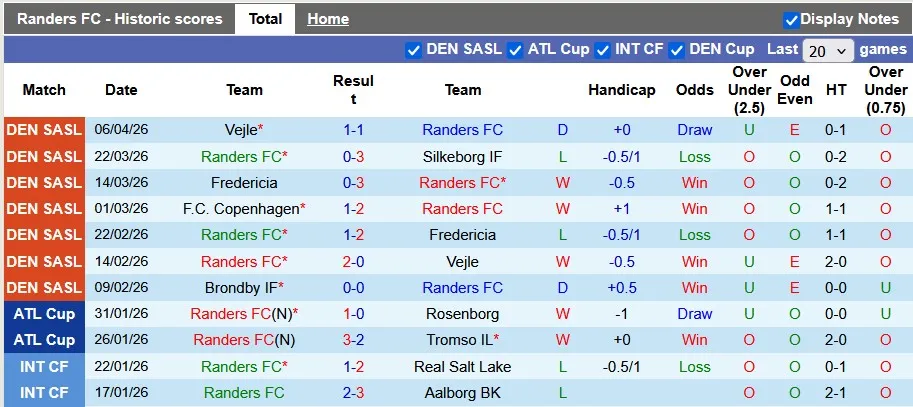Screen dimensions: 913x407
Task: Click the Rosenborg team link
Action: tap(462, 314)
